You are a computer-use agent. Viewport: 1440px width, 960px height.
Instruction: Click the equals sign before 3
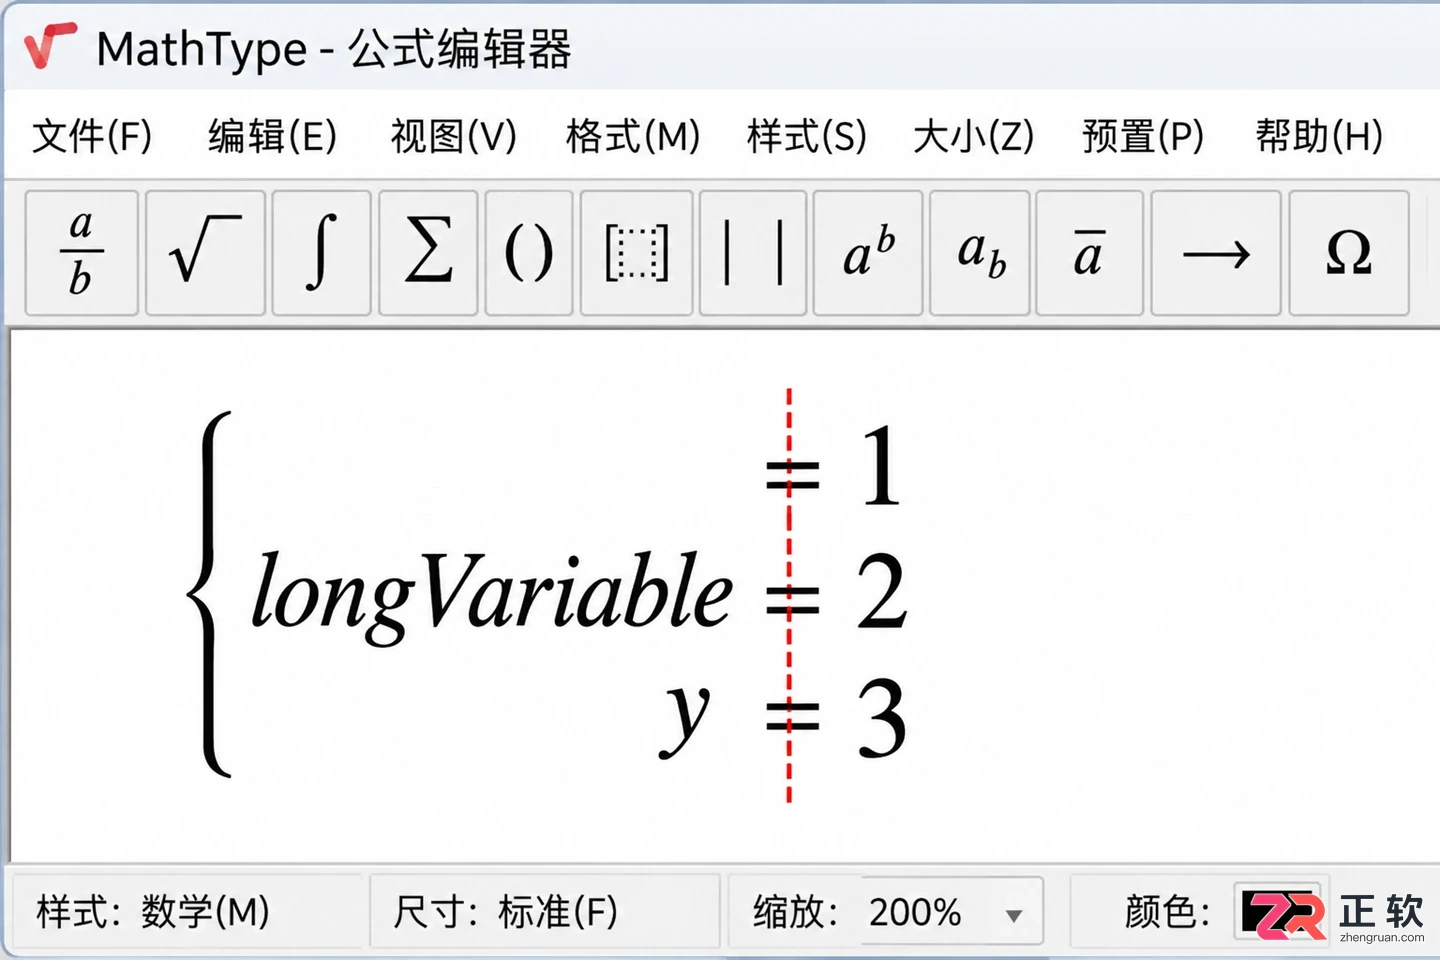tap(793, 716)
